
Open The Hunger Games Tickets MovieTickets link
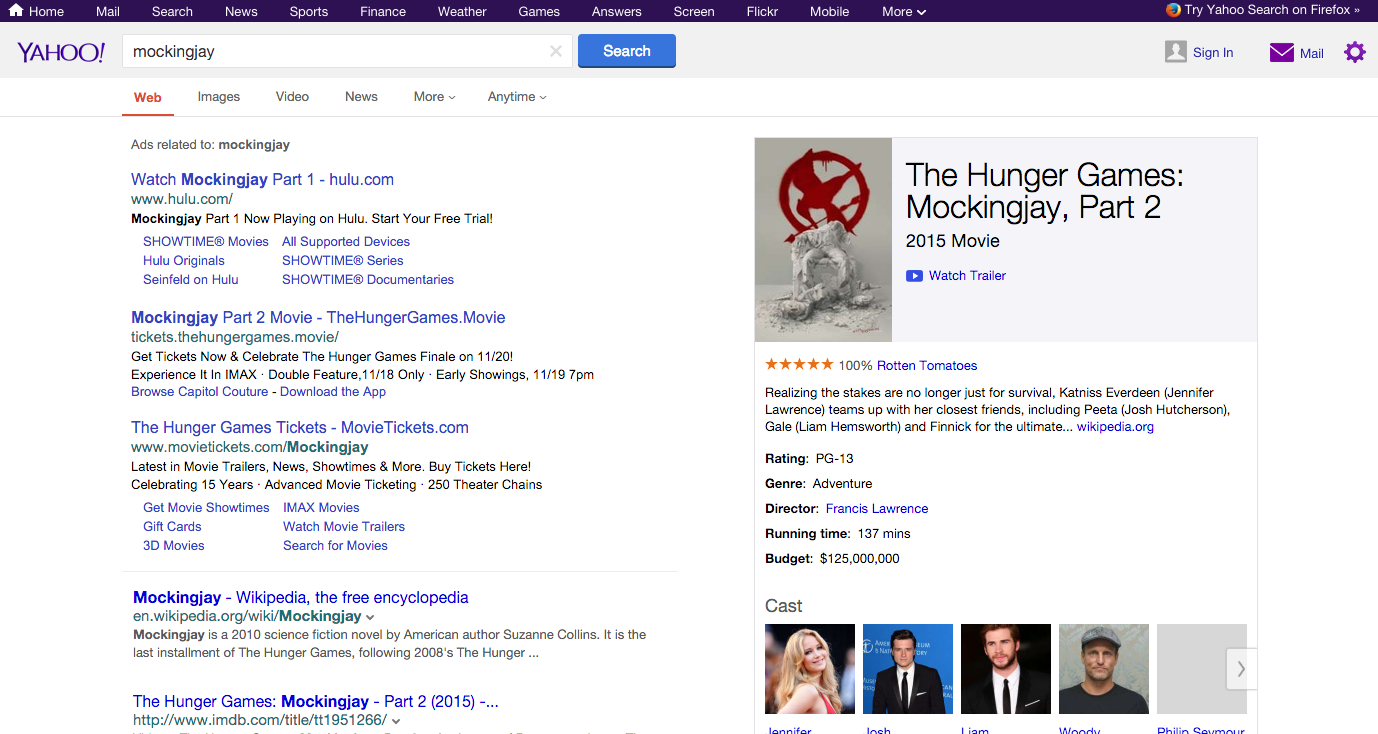300,428
